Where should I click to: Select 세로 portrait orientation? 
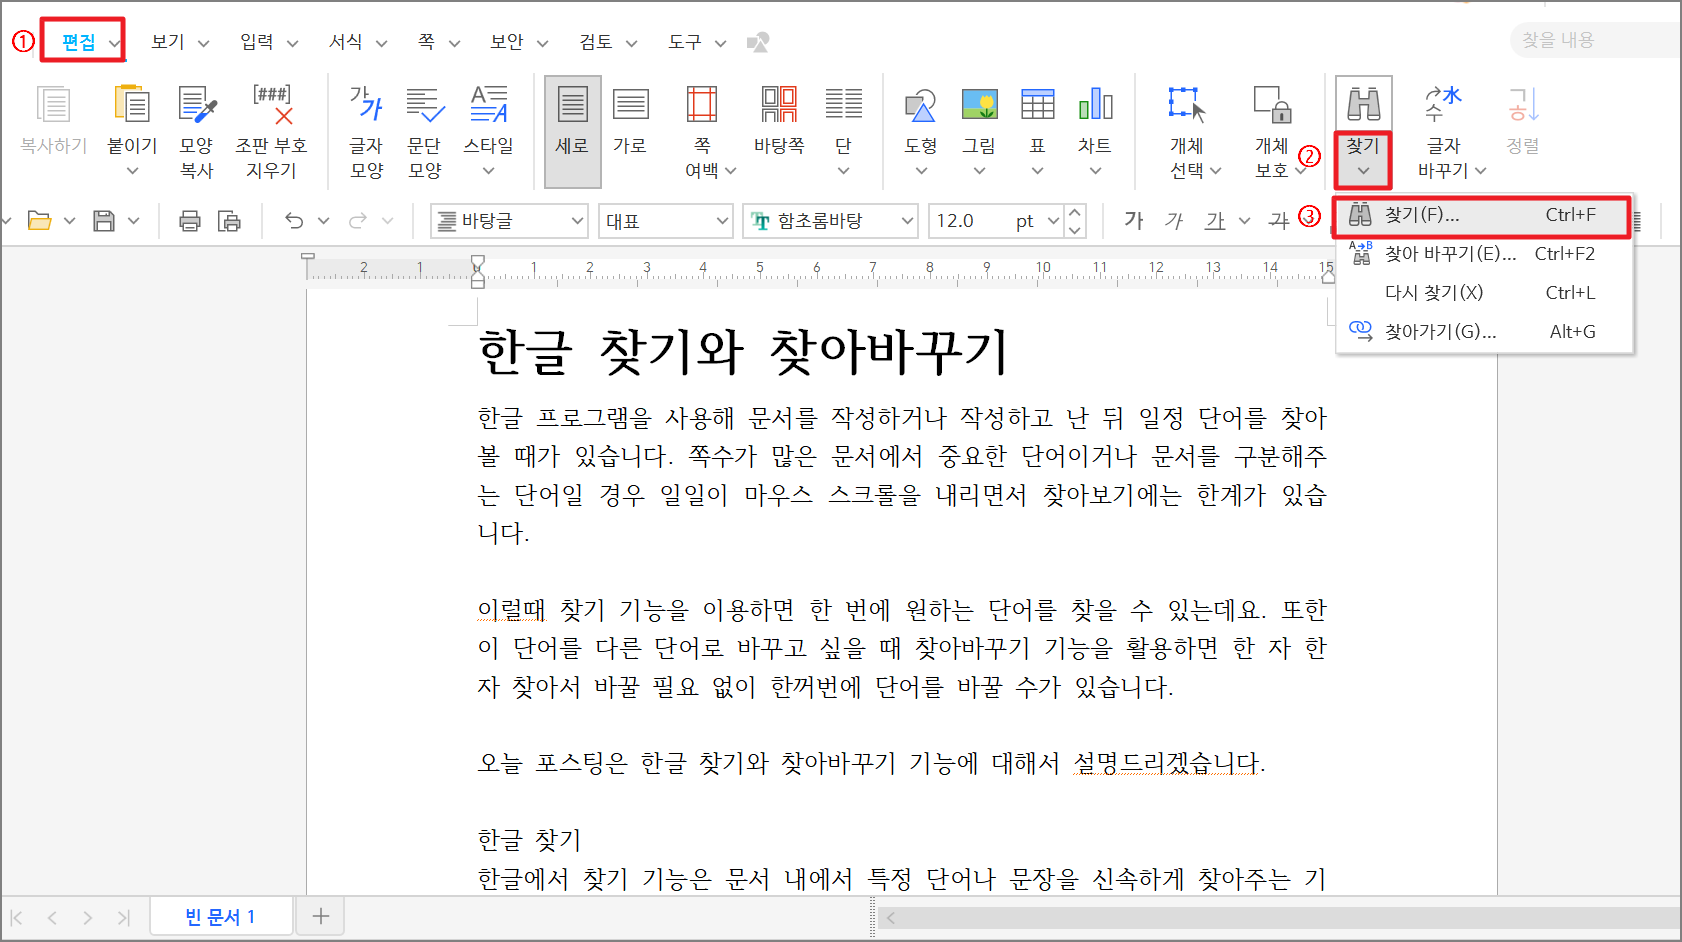(x=573, y=131)
